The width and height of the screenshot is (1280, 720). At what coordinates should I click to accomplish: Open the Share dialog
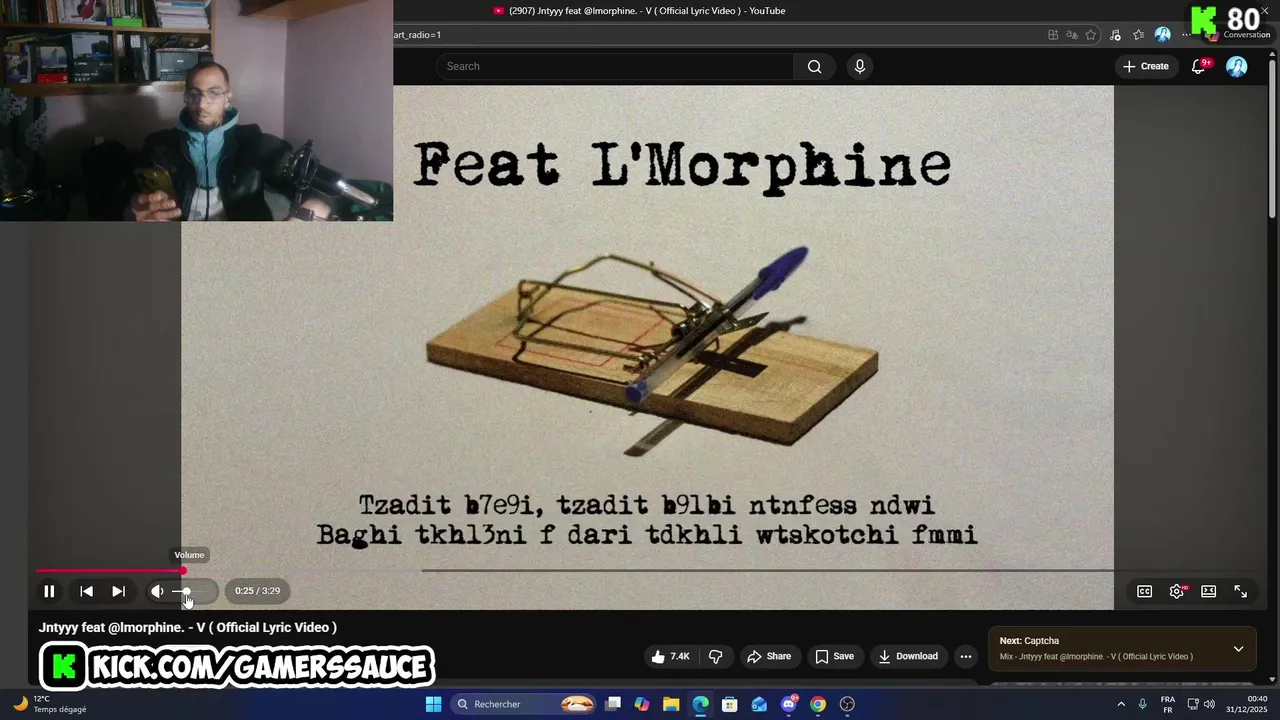pos(769,656)
